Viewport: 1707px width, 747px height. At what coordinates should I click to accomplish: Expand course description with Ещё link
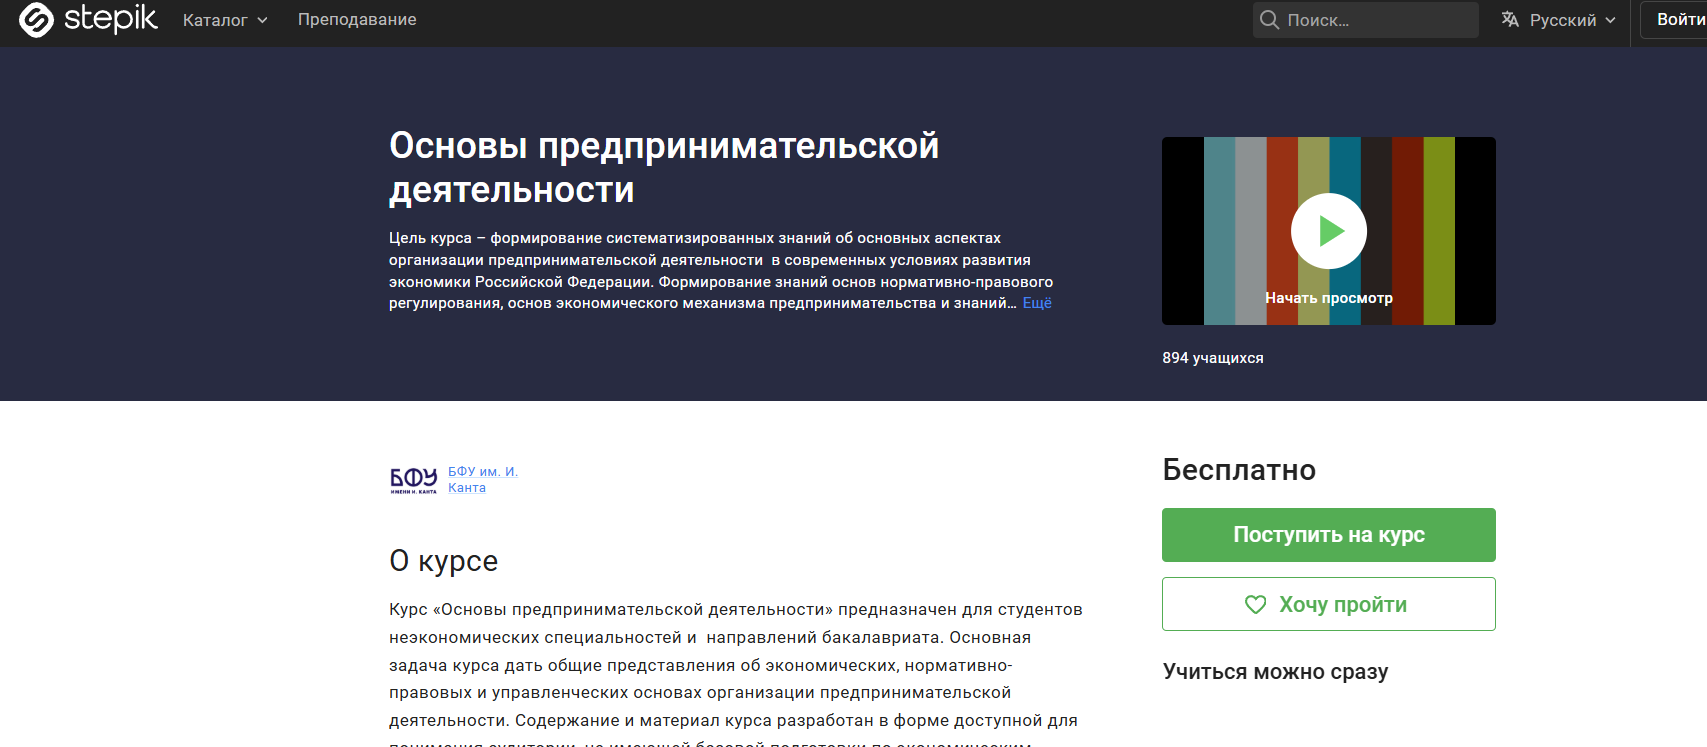click(x=1037, y=303)
